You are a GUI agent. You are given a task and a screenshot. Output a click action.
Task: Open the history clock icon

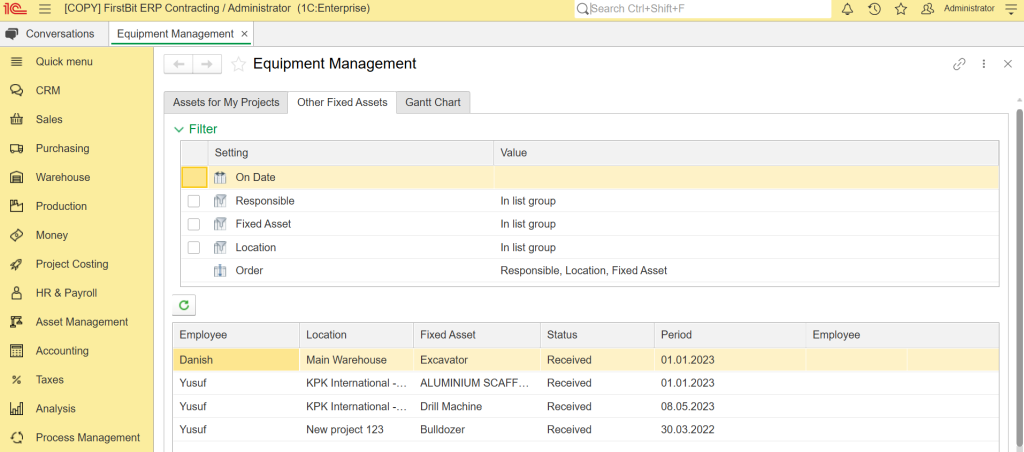pyautogui.click(x=874, y=8)
